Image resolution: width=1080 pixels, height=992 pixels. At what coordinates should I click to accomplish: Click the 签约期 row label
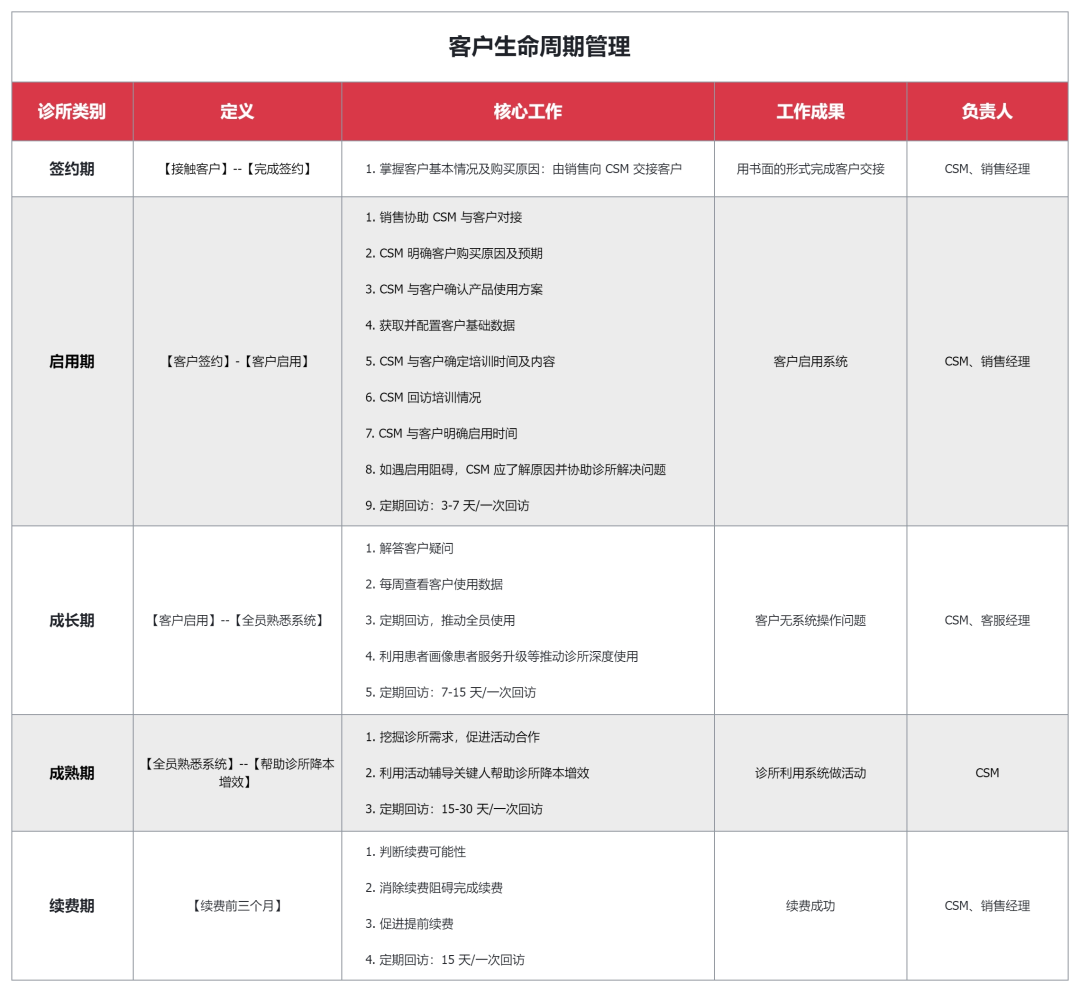click(72, 169)
